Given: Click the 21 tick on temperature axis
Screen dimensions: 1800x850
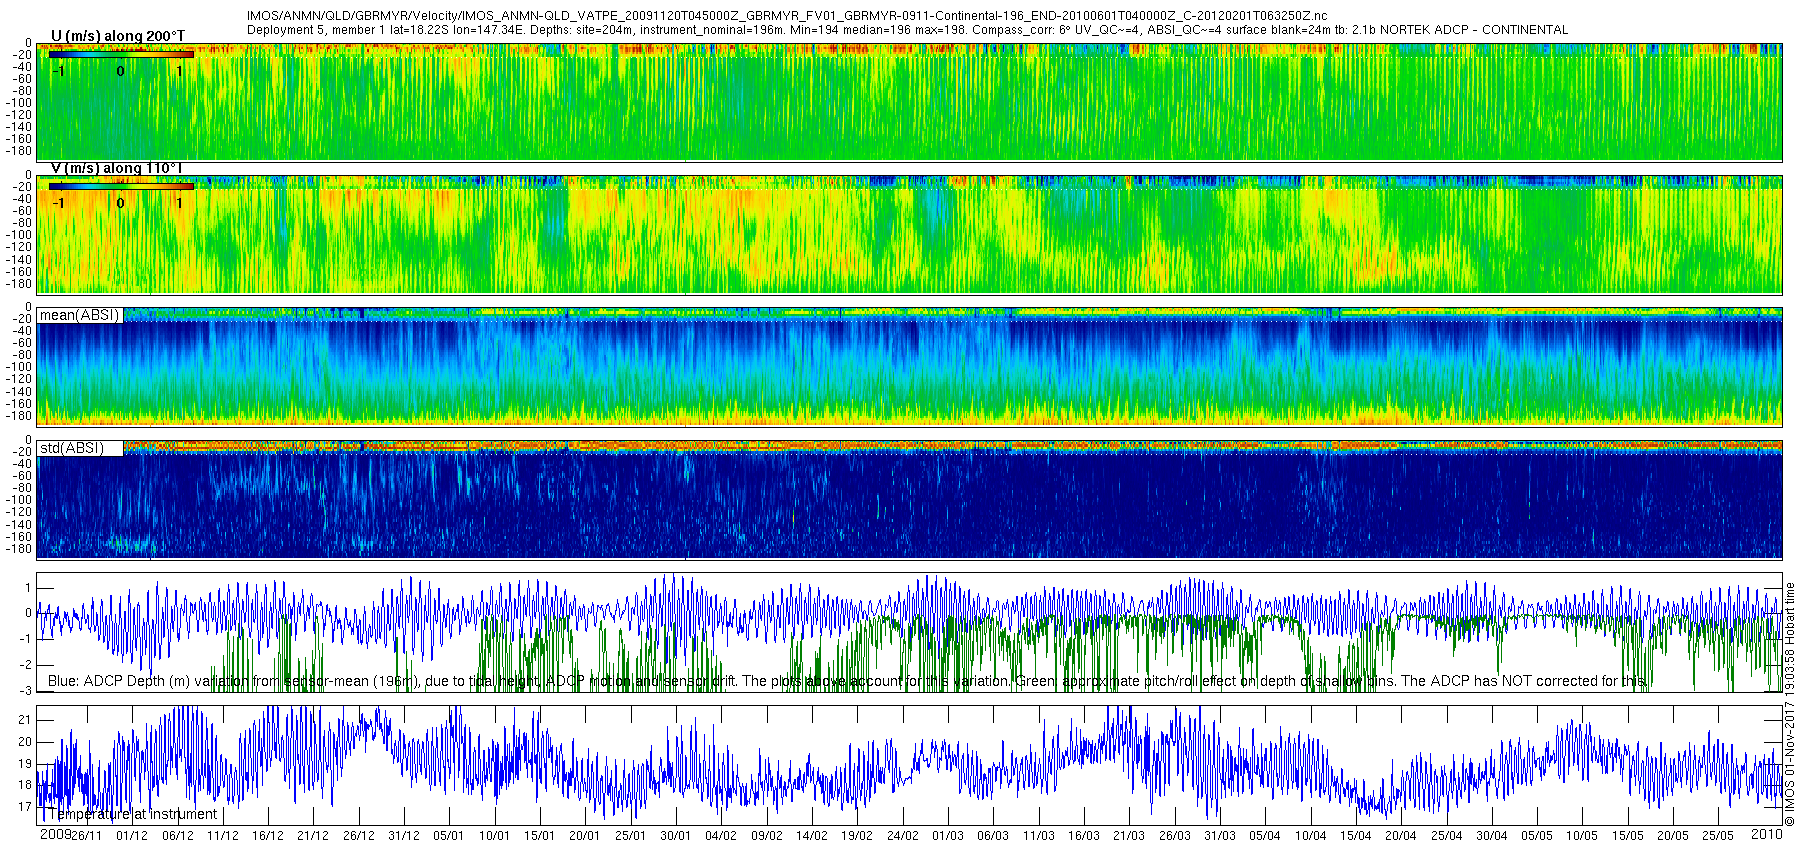Looking at the screenshot, I should pyautogui.click(x=25, y=720).
